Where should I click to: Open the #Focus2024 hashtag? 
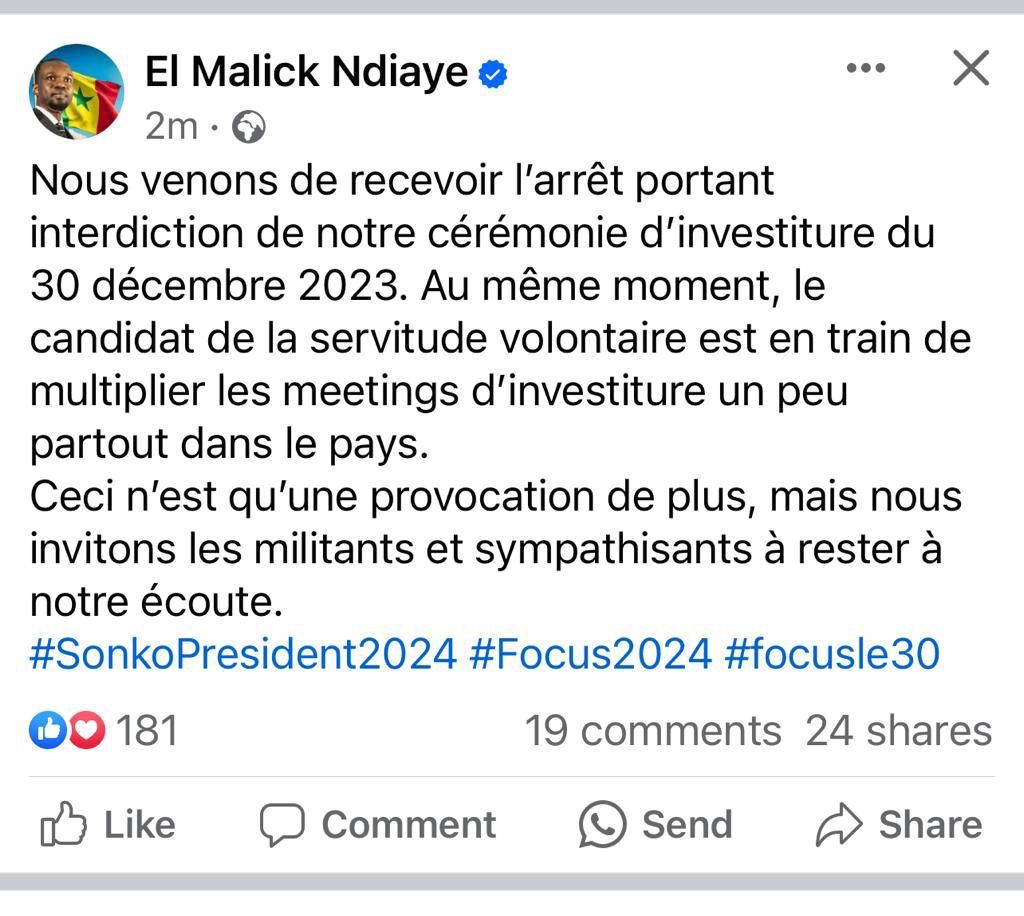(590, 654)
